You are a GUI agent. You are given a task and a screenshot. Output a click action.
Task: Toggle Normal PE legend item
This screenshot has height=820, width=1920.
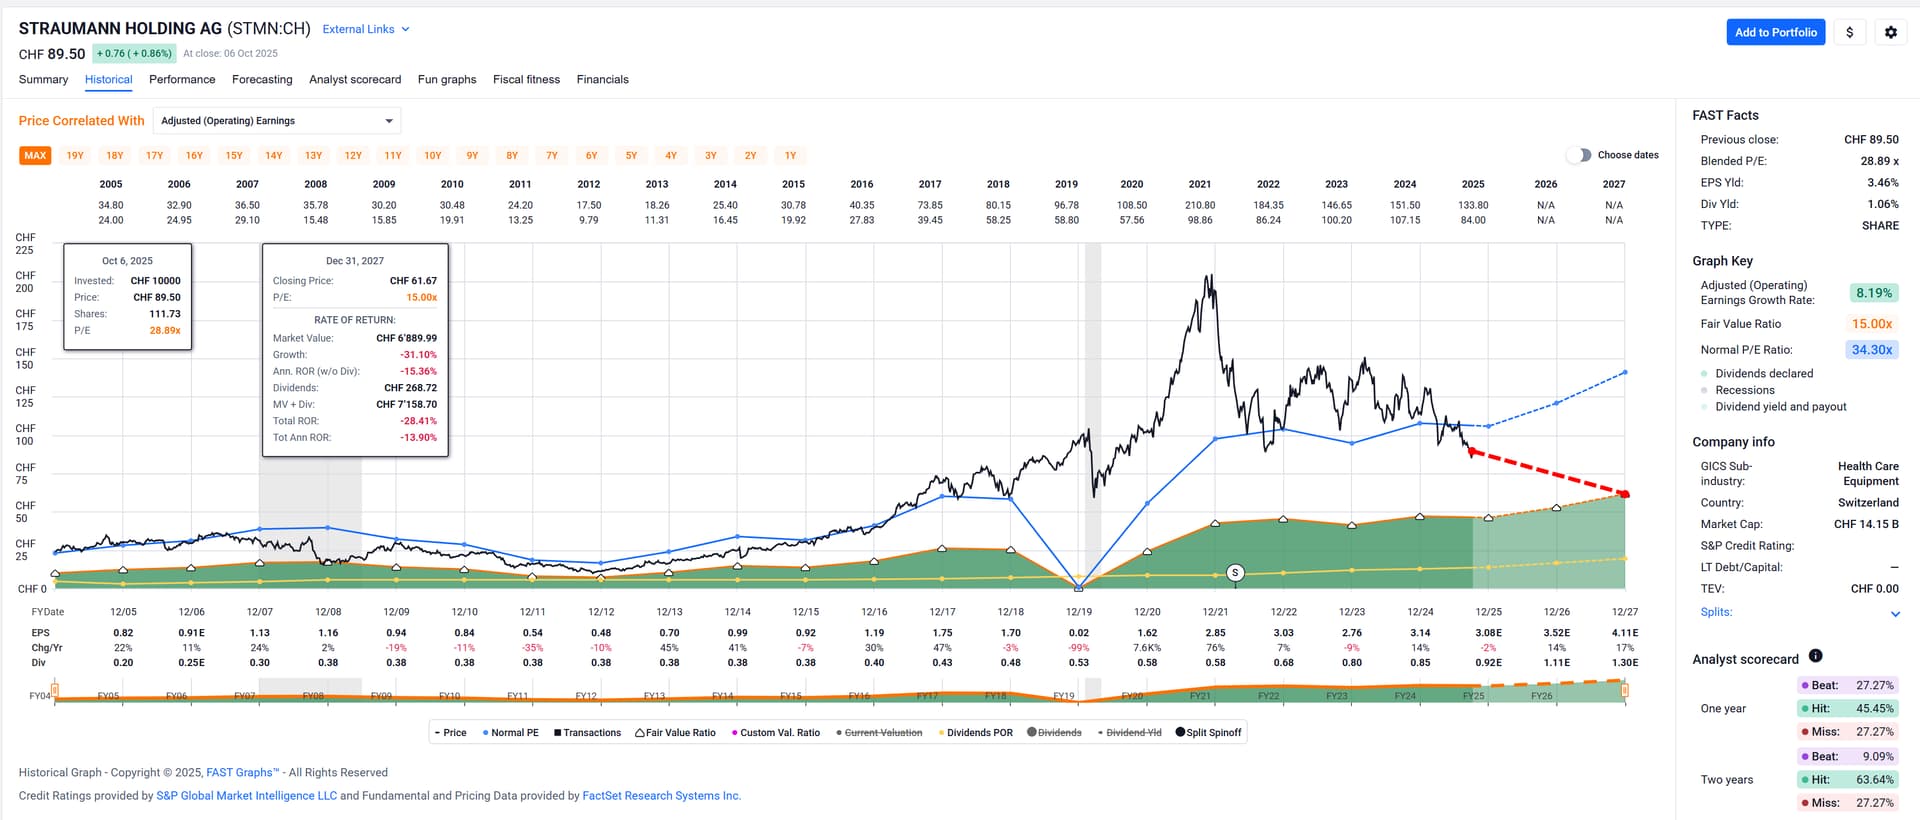(x=510, y=733)
